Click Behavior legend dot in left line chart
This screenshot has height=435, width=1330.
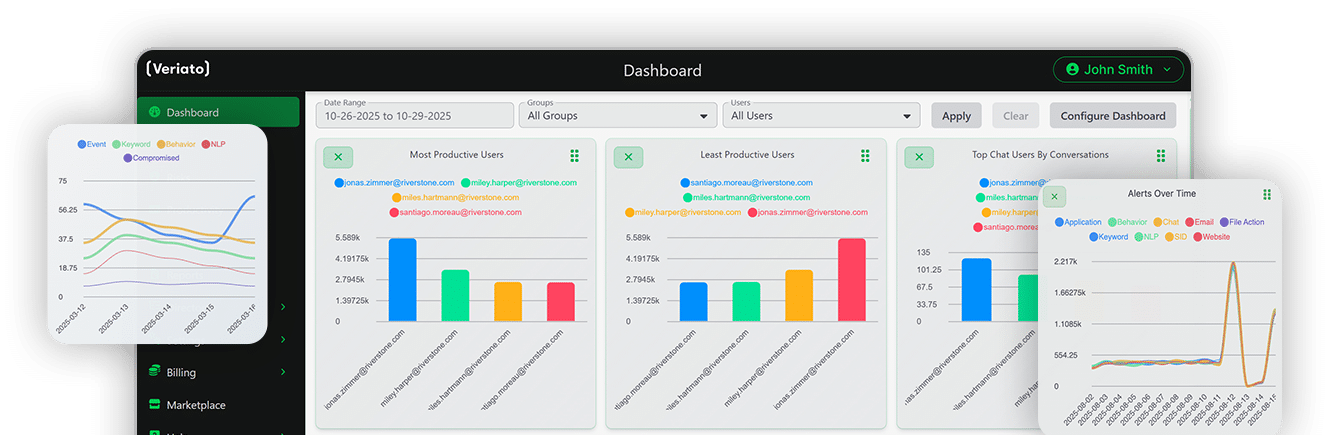tap(159, 145)
